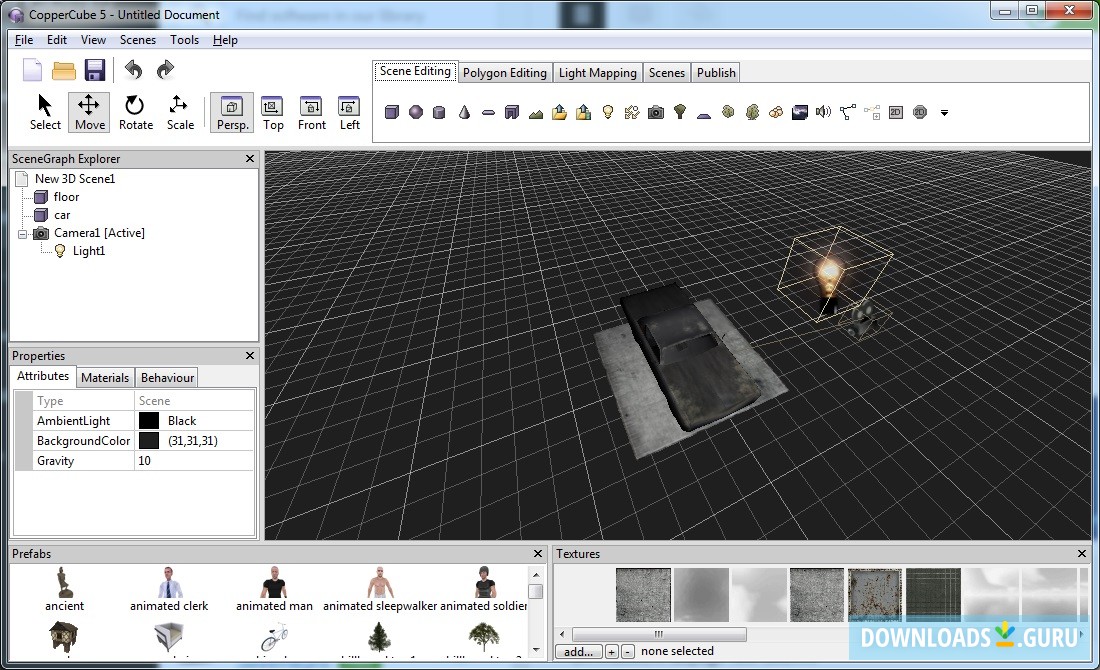Click the AmbientLight black color swatch
Viewport: 1100px width, 670px height.
[149, 421]
